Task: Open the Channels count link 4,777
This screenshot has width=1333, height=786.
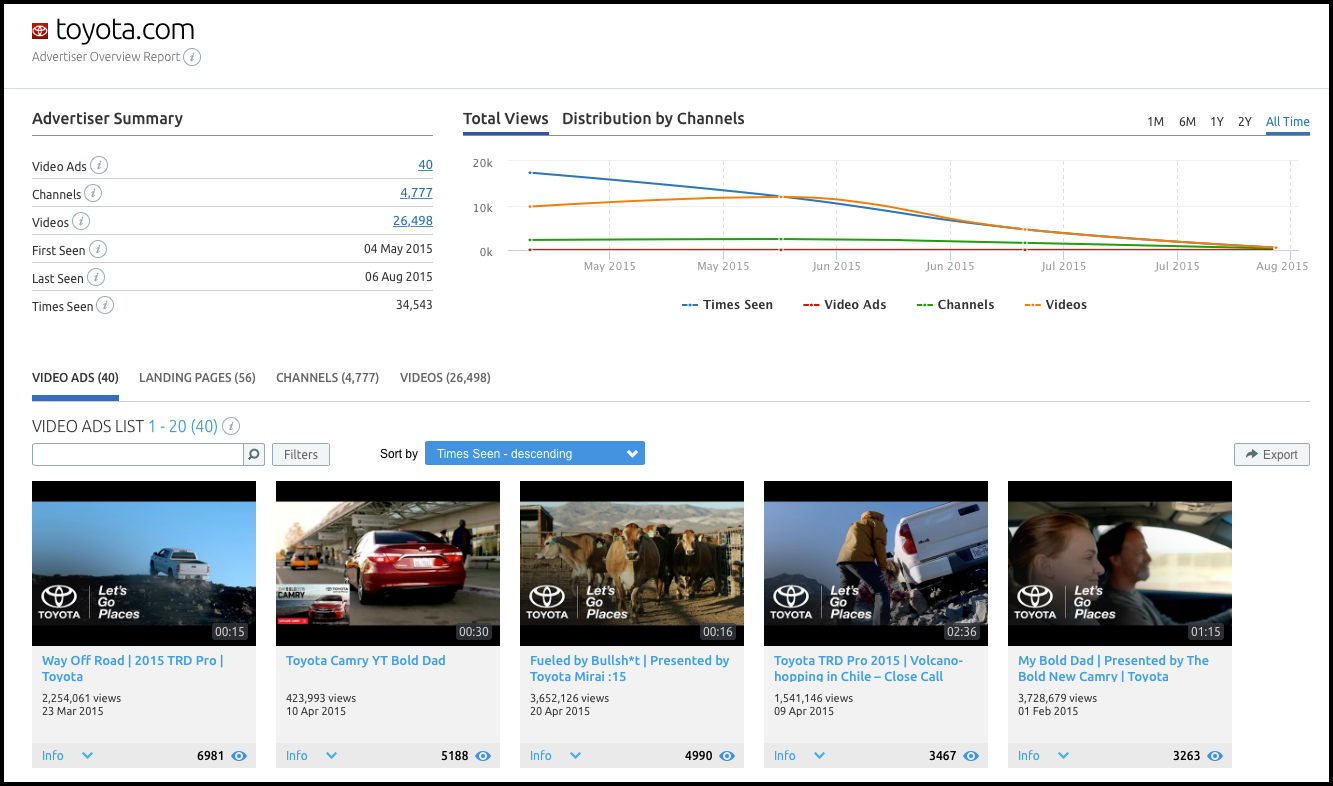Action: tap(416, 193)
